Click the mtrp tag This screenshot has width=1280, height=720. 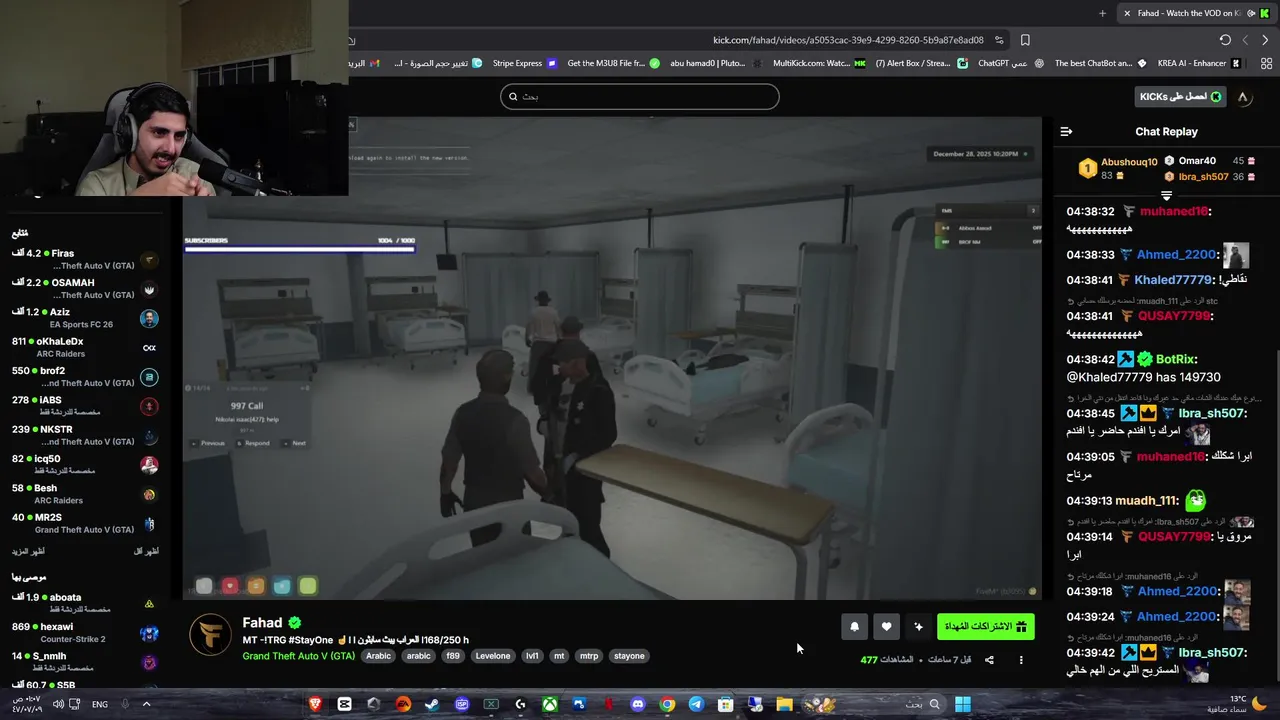pyautogui.click(x=589, y=656)
